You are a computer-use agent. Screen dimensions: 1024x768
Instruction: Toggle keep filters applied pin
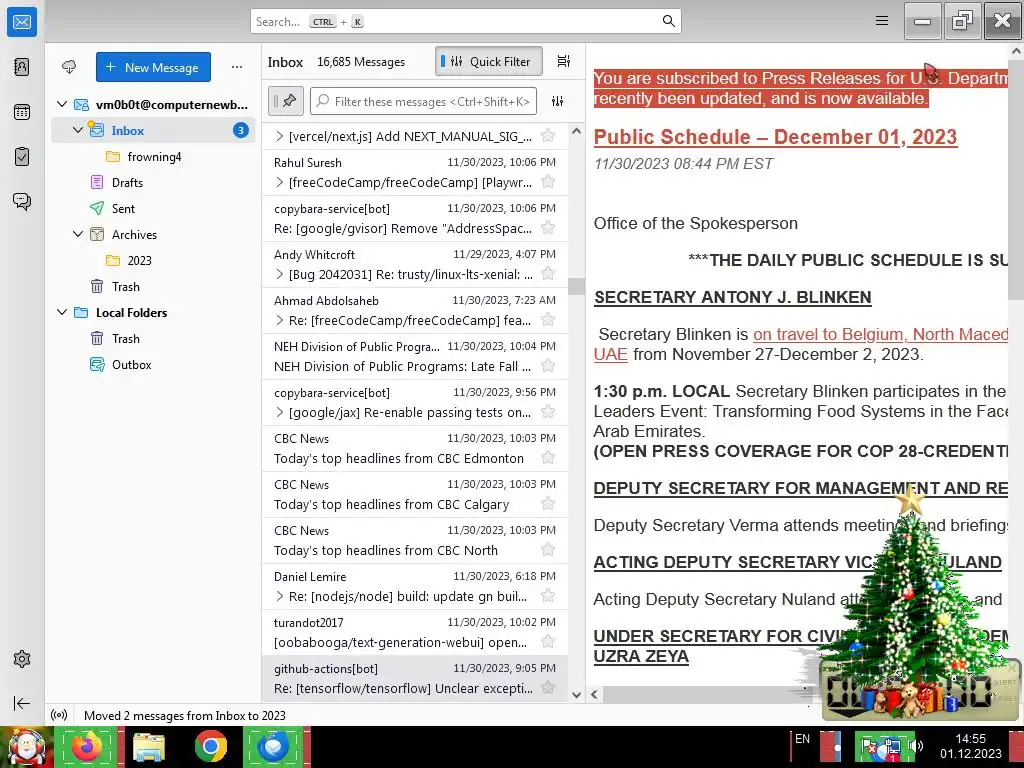tap(285, 101)
